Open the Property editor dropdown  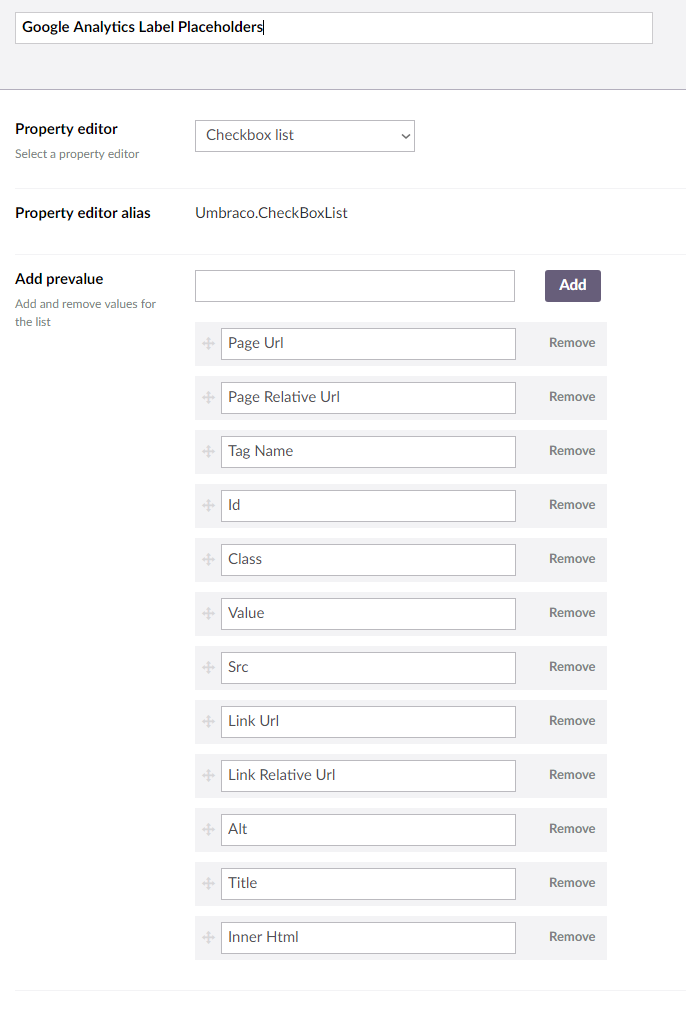click(304, 136)
